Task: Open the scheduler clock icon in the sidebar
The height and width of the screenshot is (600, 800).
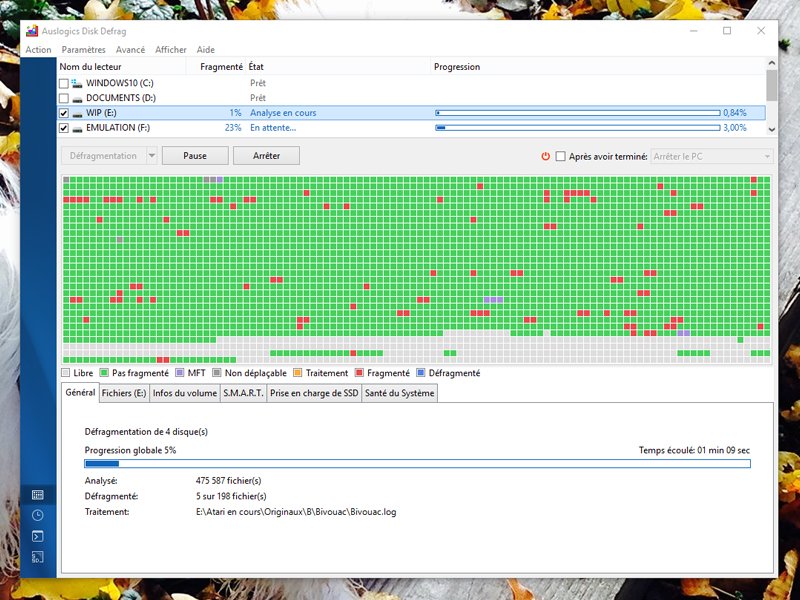Action: (38, 515)
